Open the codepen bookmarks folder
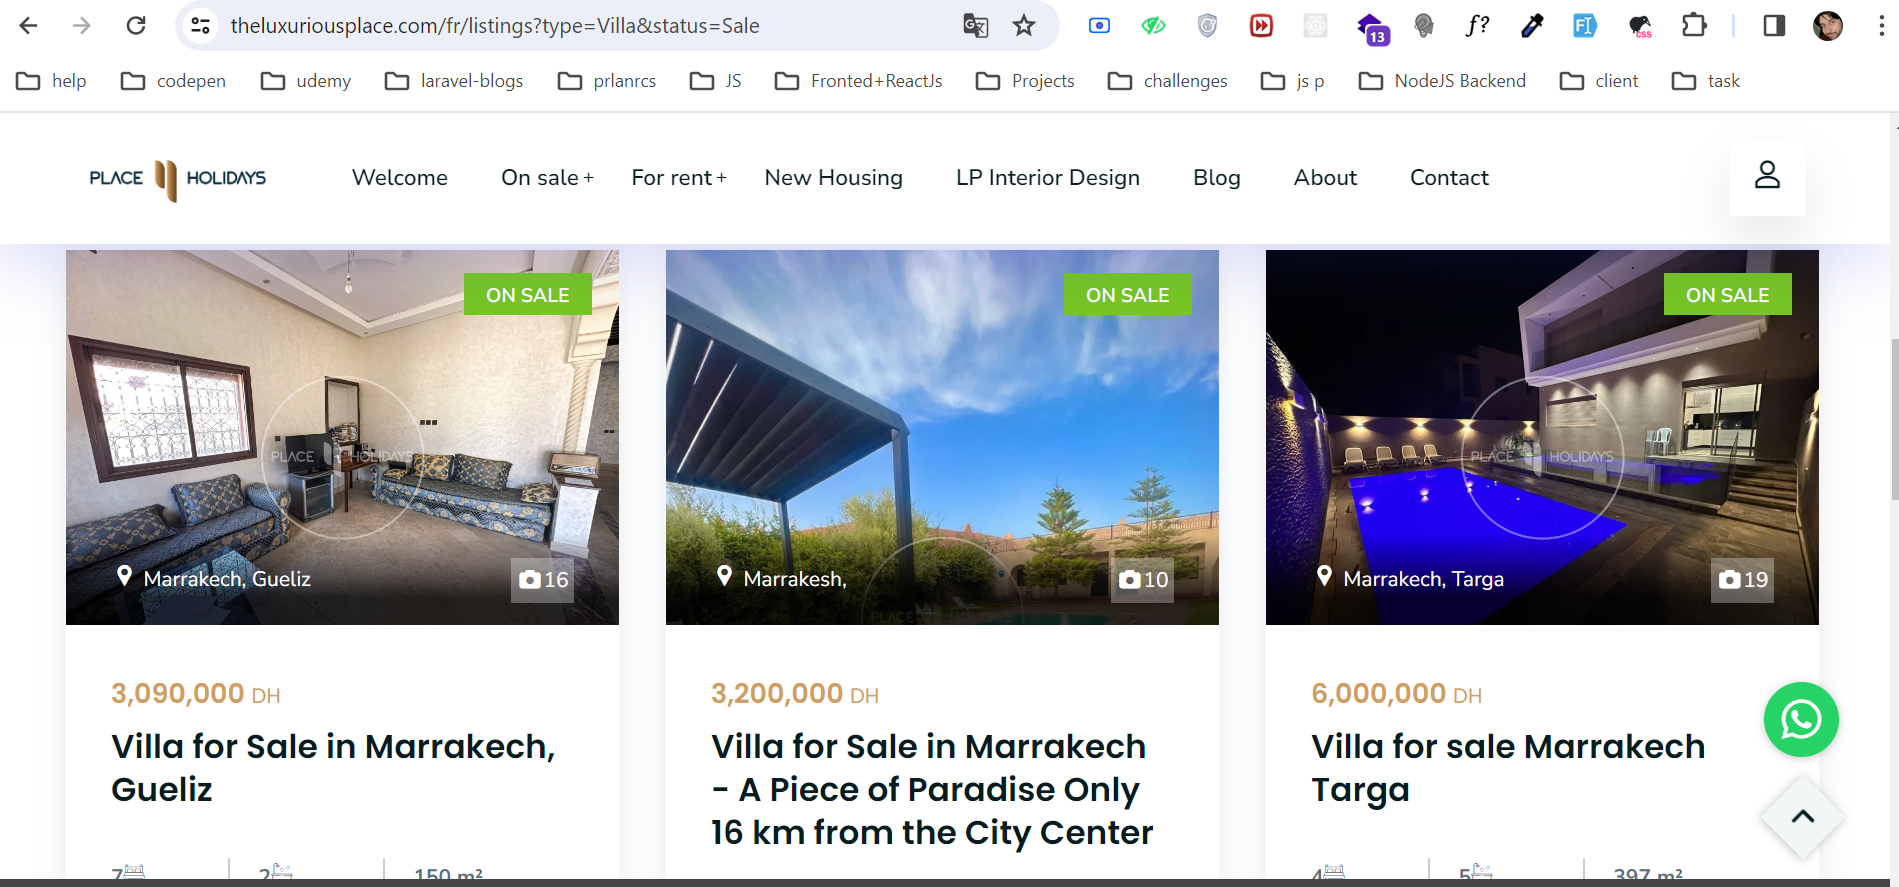Screen dimensions: 1899x887 (x=173, y=81)
